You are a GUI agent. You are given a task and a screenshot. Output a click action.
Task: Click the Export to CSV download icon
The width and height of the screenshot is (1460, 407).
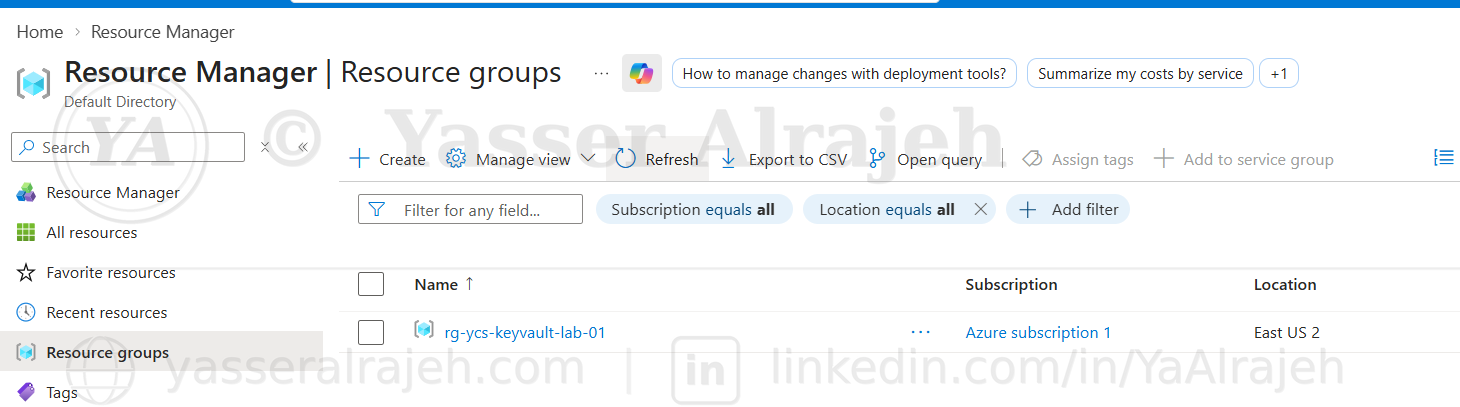(x=728, y=159)
